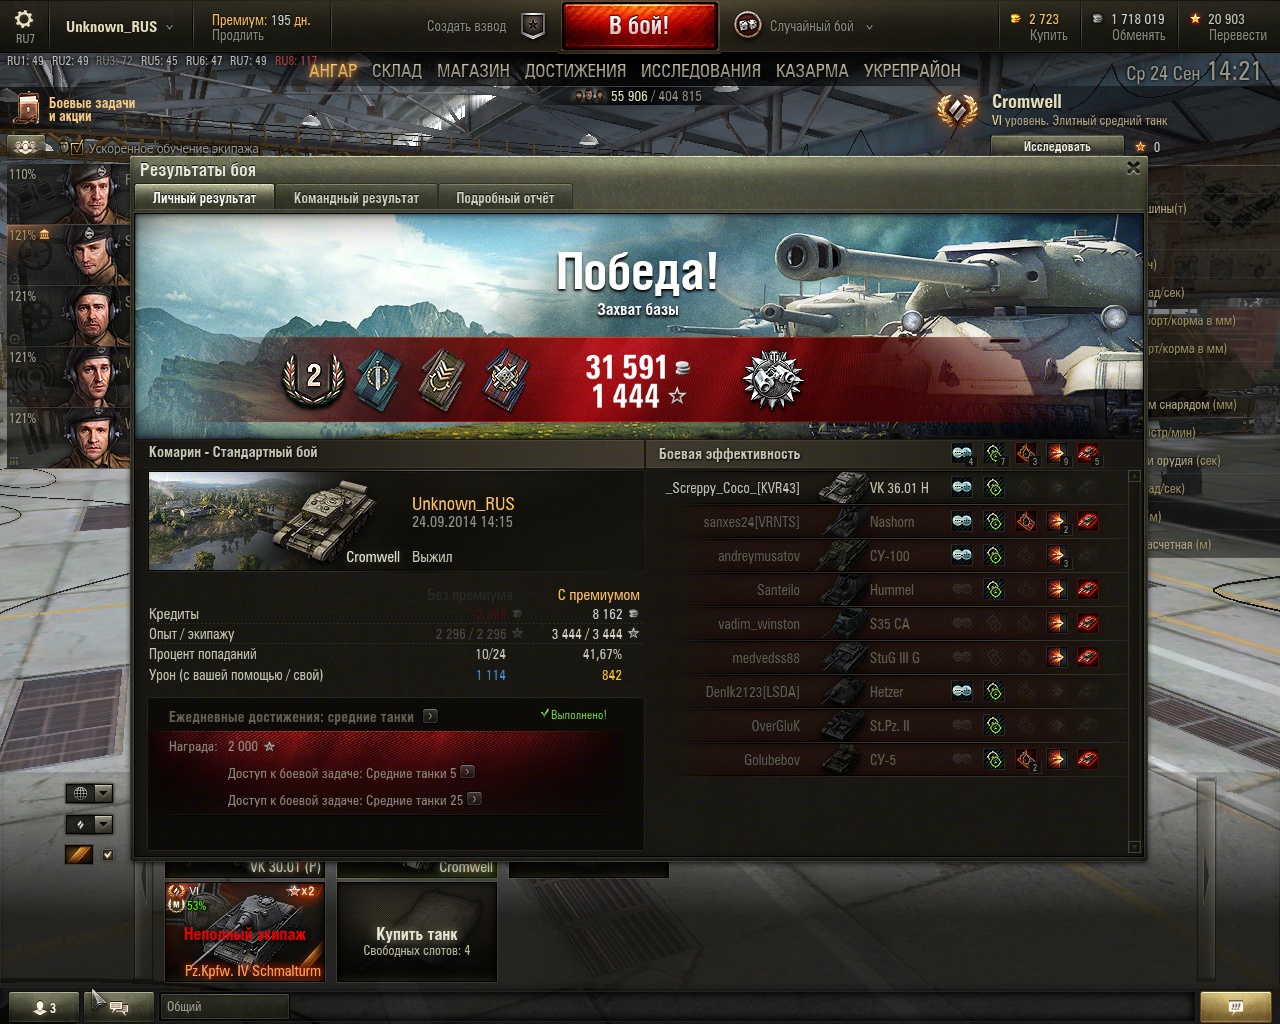
Task: Click the damage-dealt icon for Nashorn row
Action: [x=1057, y=522]
